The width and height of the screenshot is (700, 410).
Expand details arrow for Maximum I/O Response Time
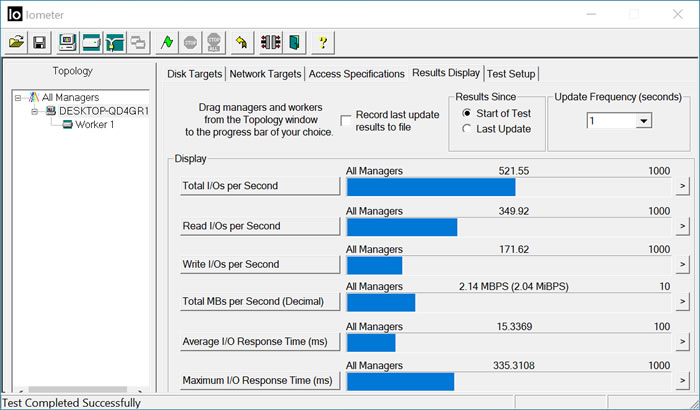pos(682,381)
